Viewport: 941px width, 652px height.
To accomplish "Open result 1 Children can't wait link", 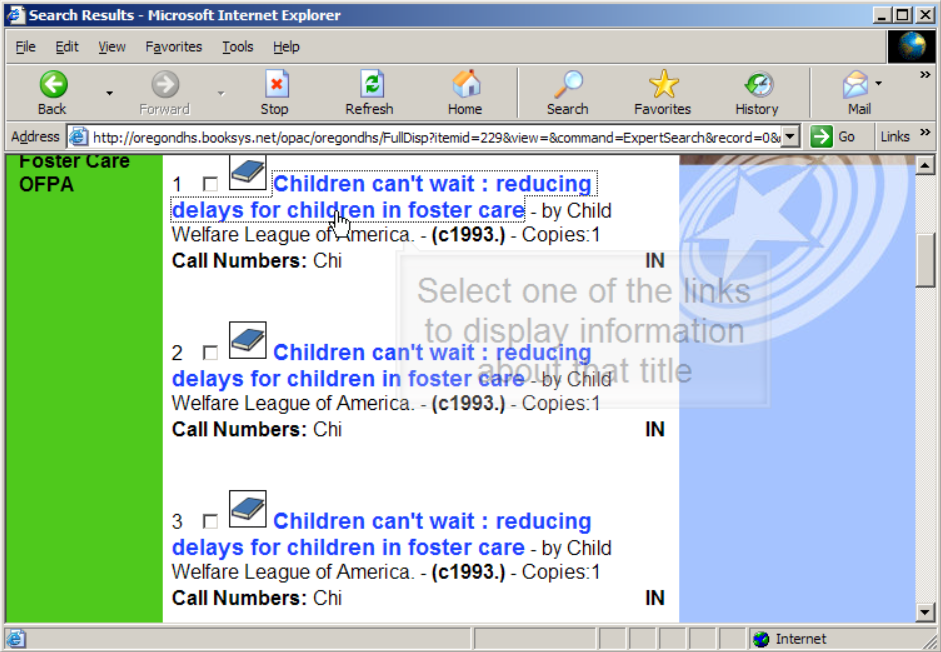I will click(x=382, y=197).
